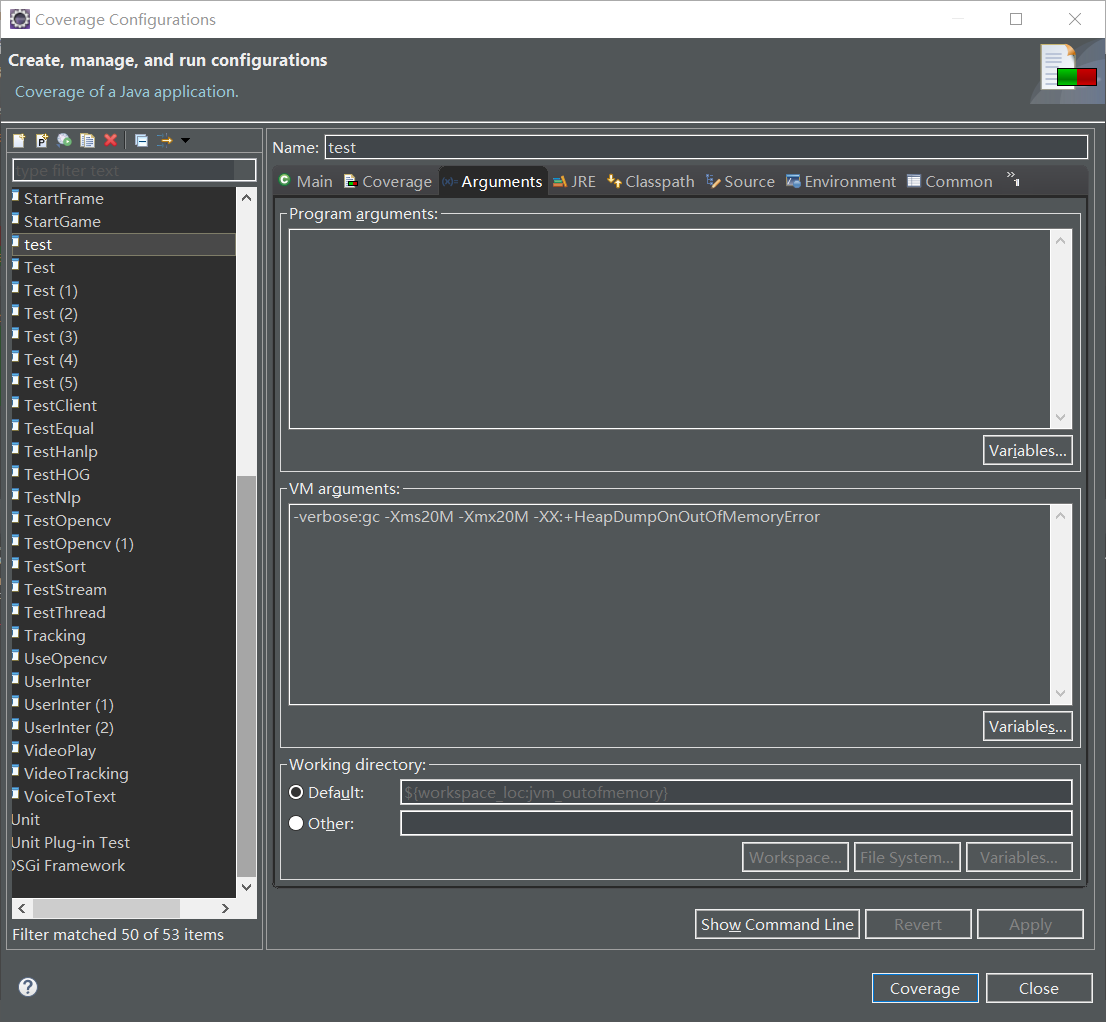
Task: Select the Other working directory radio button
Action: [296, 823]
